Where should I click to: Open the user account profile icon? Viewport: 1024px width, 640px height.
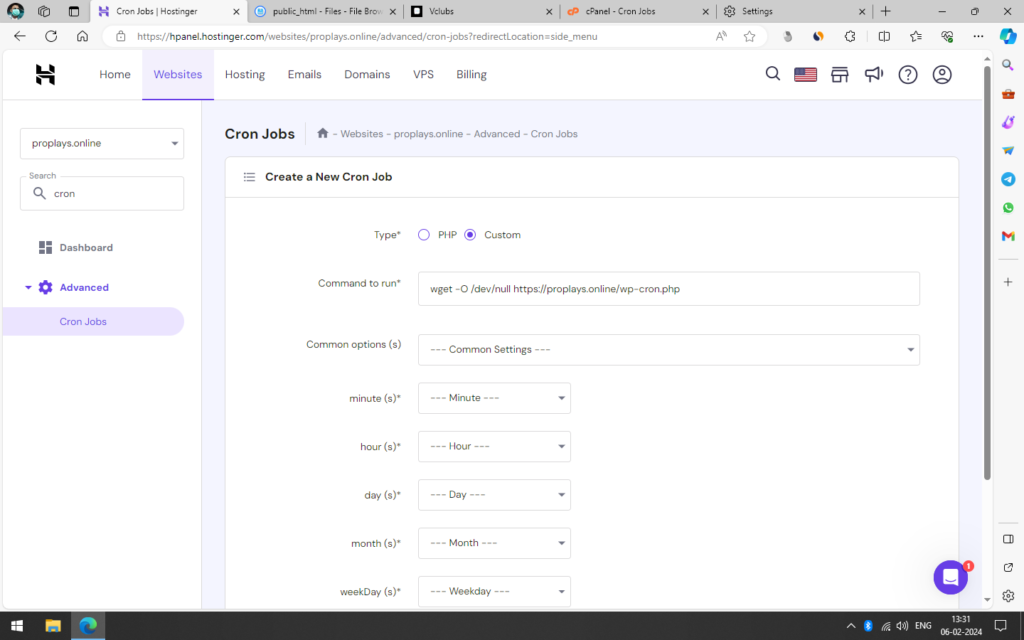(942, 75)
